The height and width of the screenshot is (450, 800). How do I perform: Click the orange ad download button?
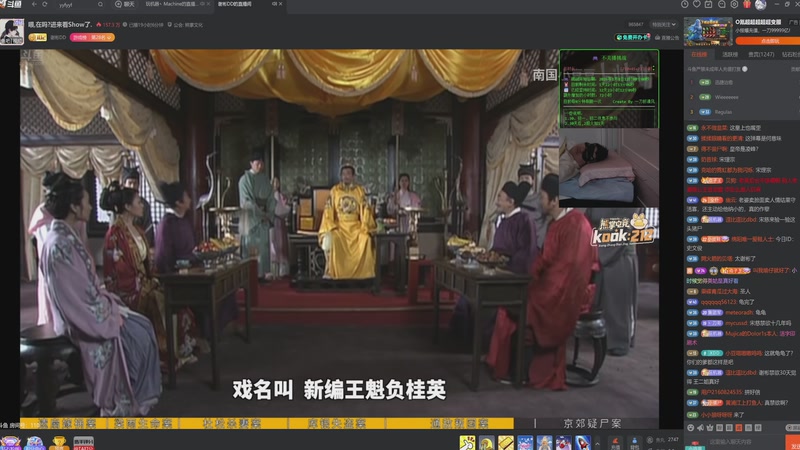tap(769, 41)
